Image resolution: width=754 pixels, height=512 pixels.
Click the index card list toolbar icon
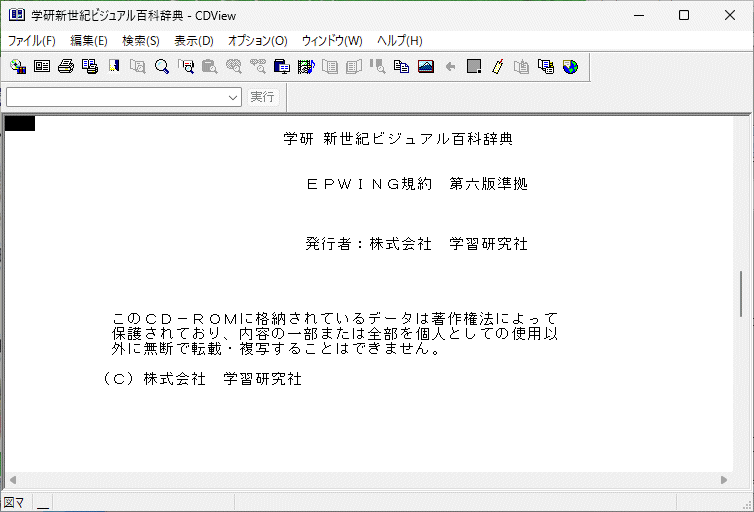[x=42, y=66]
